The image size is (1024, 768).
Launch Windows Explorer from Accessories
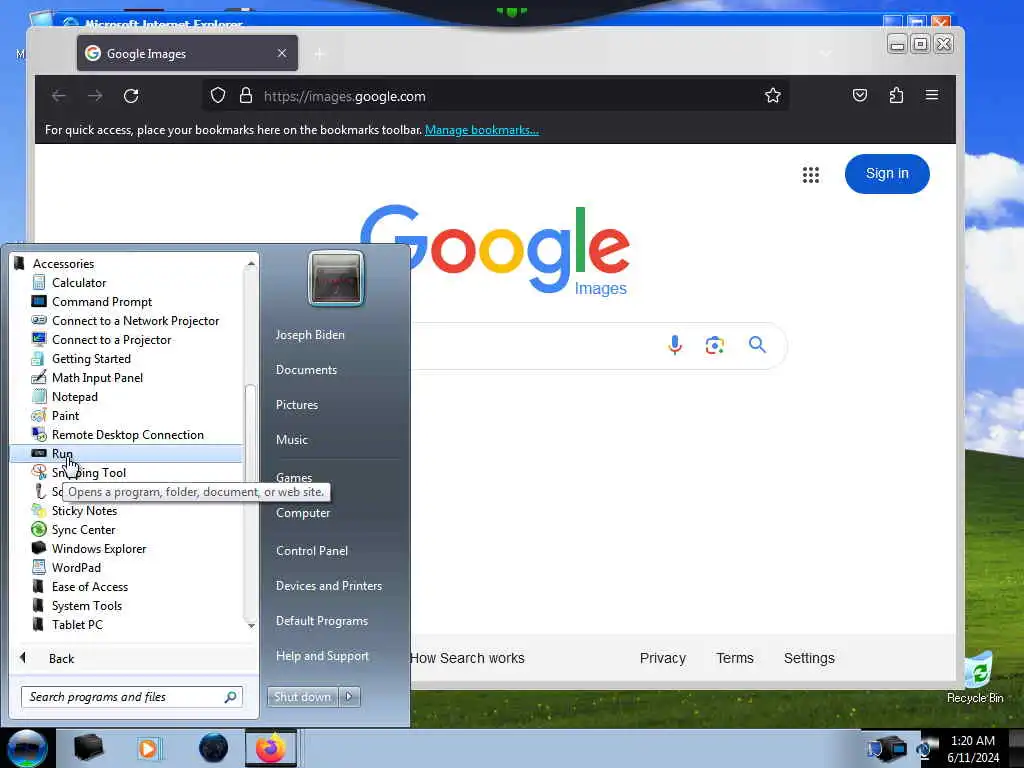coord(99,549)
